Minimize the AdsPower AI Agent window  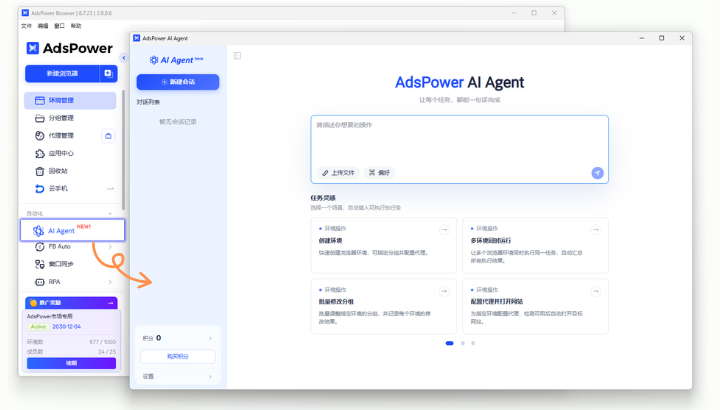(x=641, y=38)
